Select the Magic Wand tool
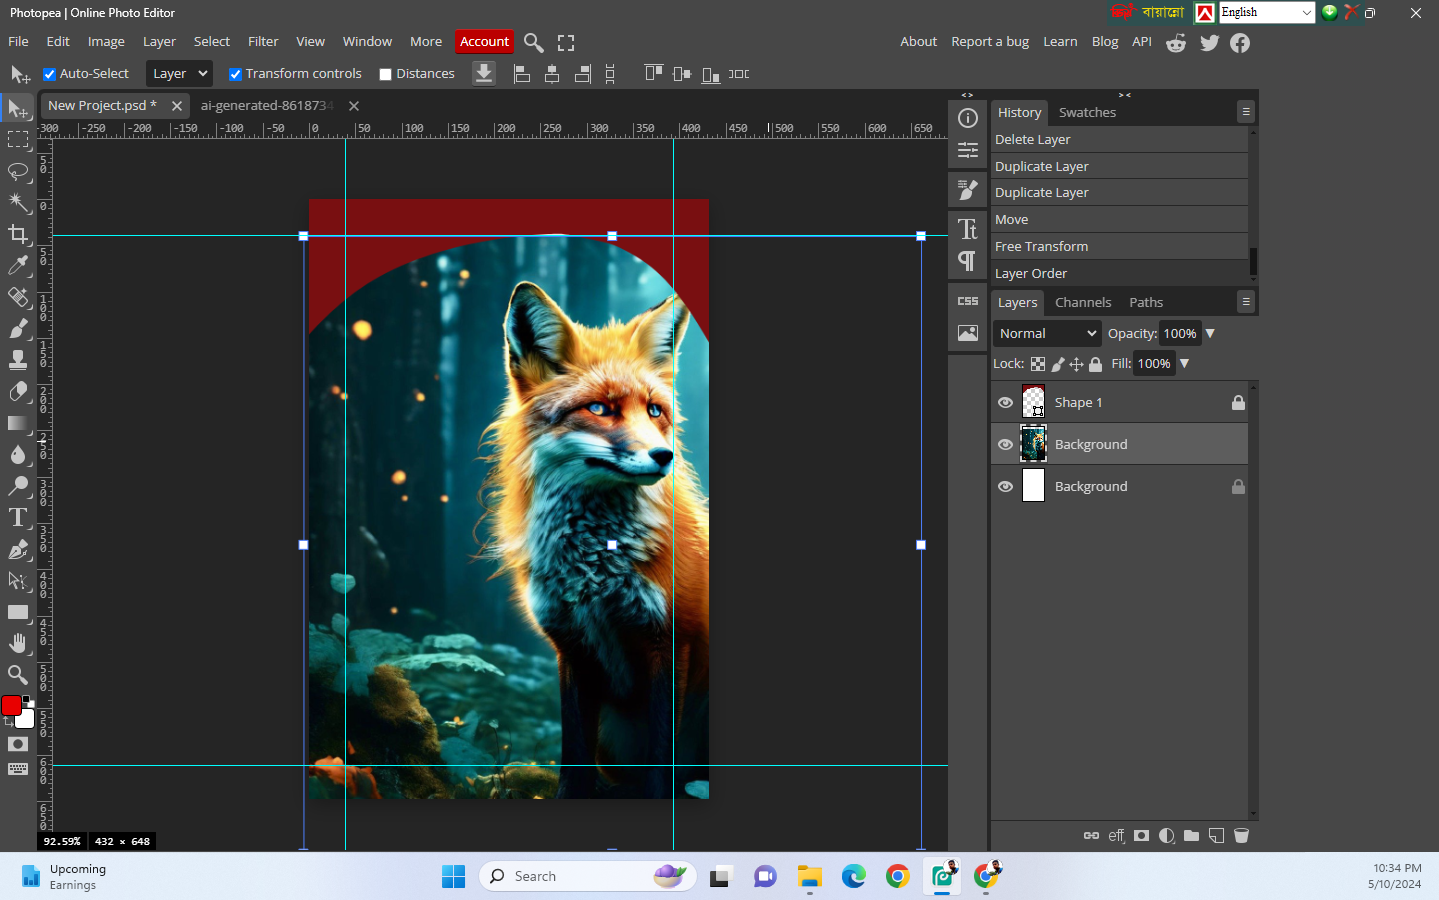Screen dimensions: 1439x900 (x=18, y=203)
